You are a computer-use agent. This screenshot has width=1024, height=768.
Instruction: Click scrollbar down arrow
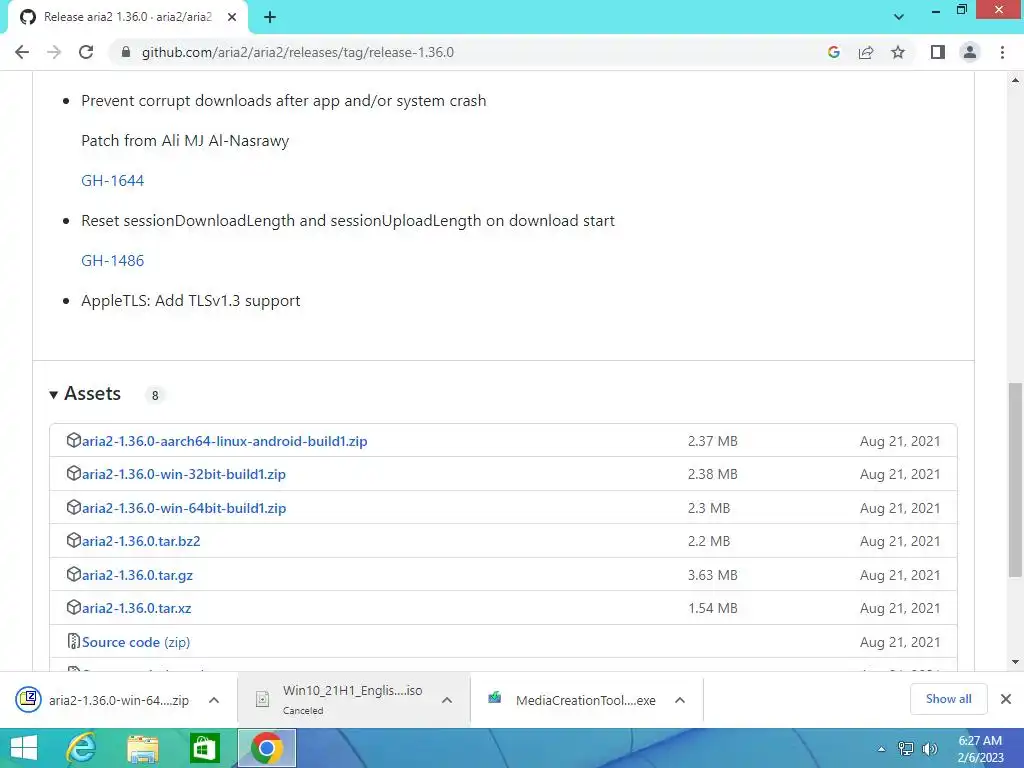click(x=1015, y=662)
